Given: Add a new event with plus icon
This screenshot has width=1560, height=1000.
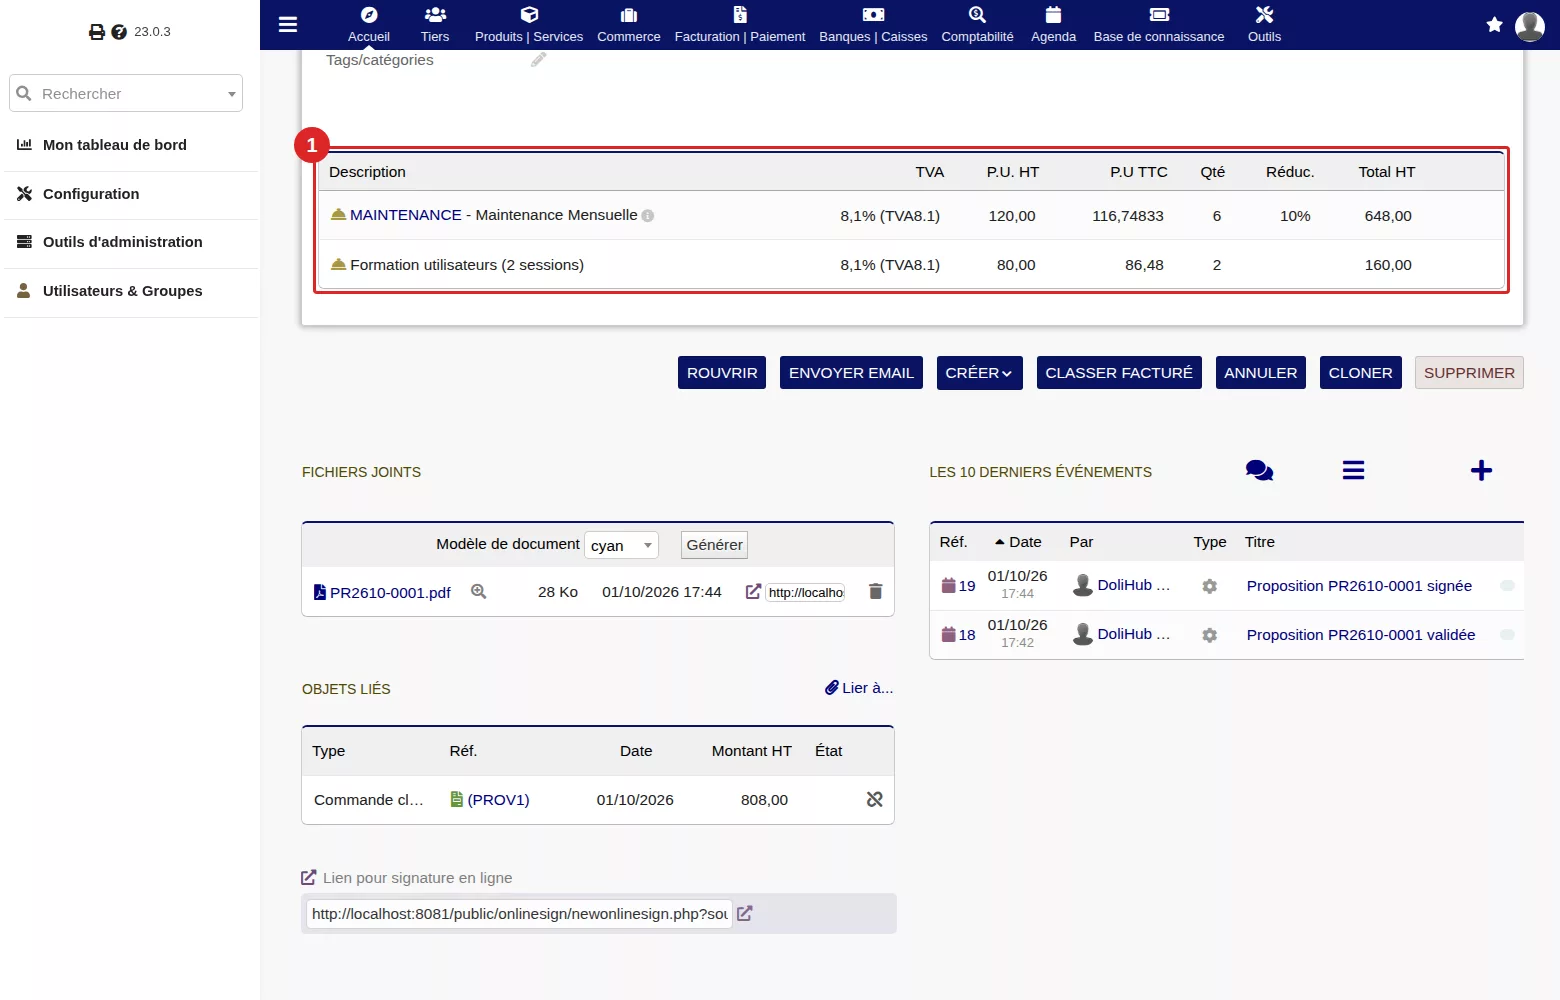Looking at the screenshot, I should point(1481,471).
